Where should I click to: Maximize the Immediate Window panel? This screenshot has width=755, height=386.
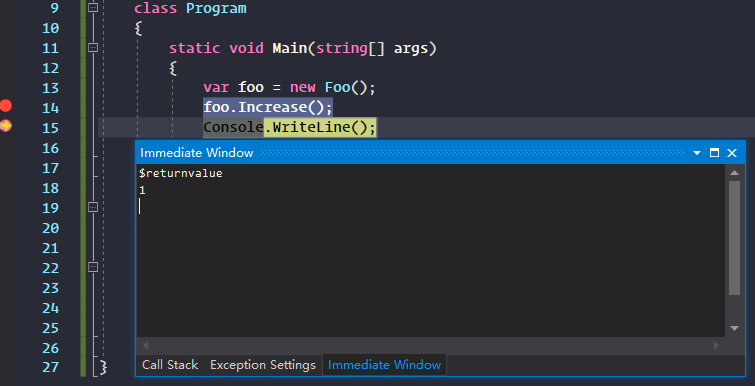pyautogui.click(x=715, y=153)
